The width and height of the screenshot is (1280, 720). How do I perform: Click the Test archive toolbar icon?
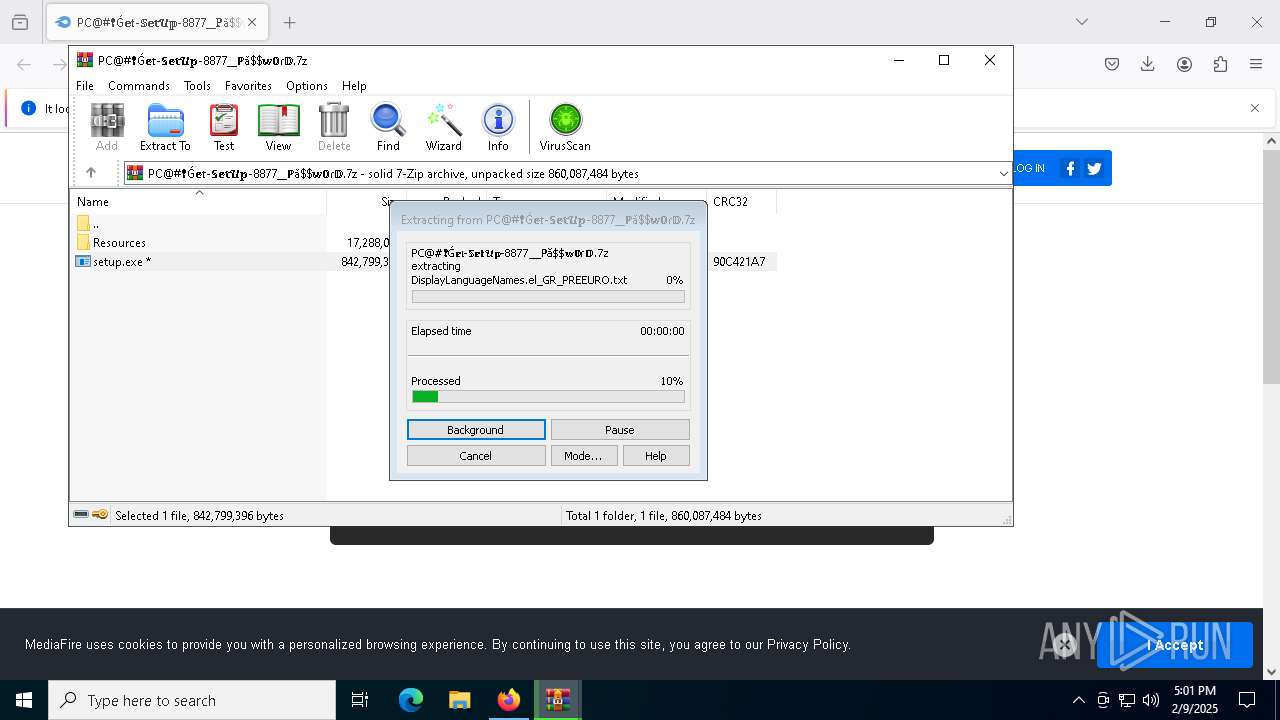pyautogui.click(x=224, y=127)
